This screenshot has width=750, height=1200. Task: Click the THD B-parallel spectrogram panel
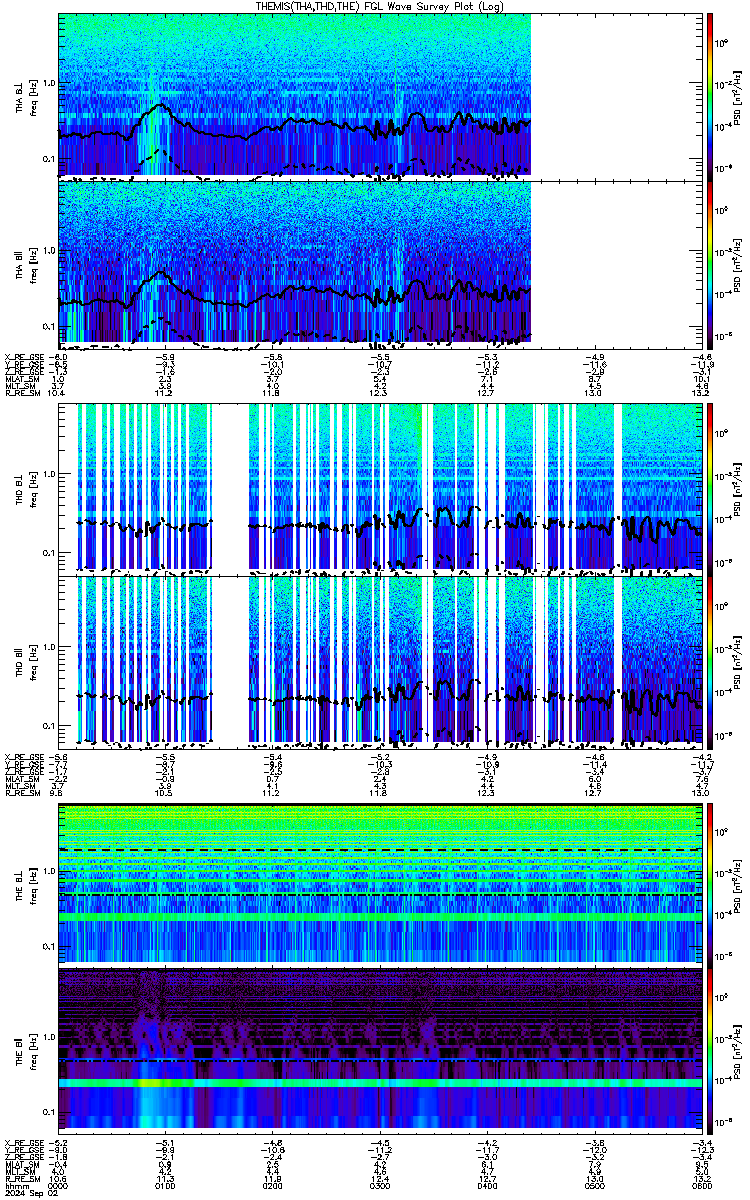pyautogui.click(x=379, y=661)
